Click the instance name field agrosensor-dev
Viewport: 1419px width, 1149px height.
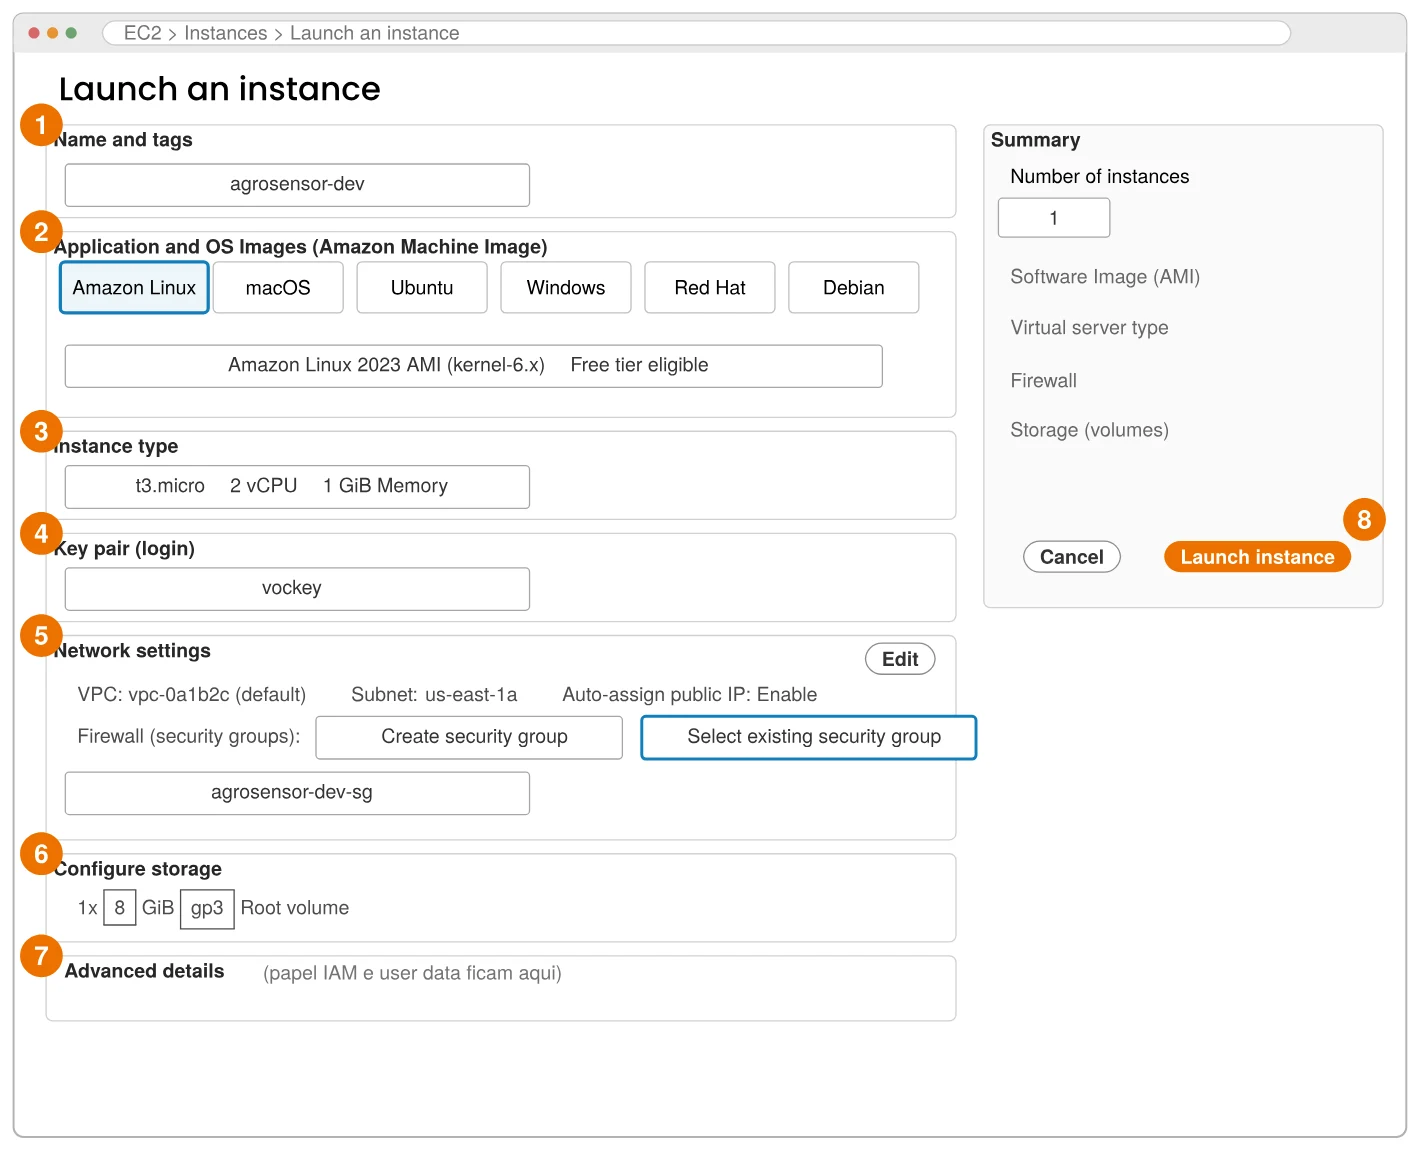(x=297, y=185)
